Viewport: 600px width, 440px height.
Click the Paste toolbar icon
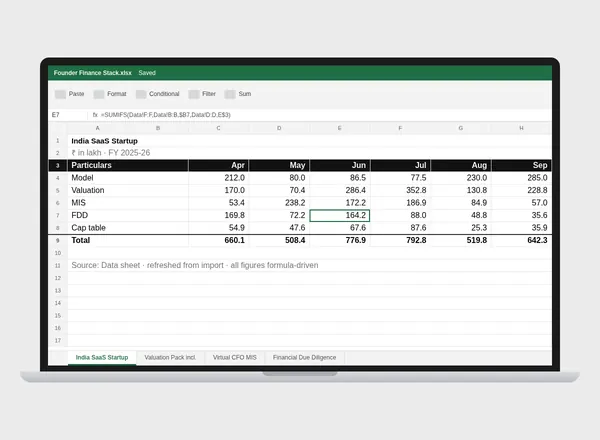[60, 94]
